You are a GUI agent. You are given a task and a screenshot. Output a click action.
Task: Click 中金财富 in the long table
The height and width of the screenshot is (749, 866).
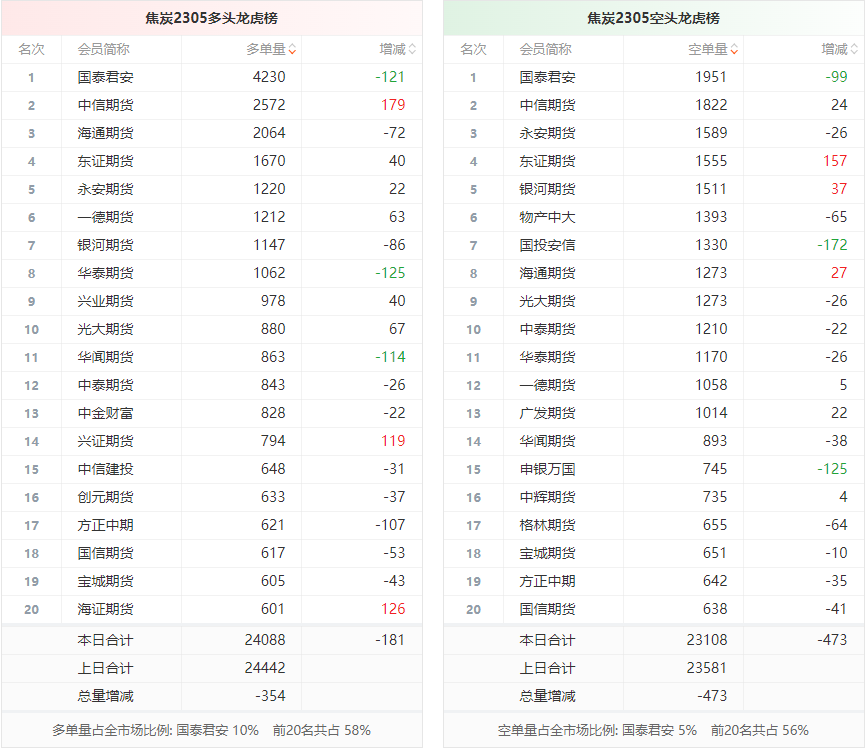point(105,413)
